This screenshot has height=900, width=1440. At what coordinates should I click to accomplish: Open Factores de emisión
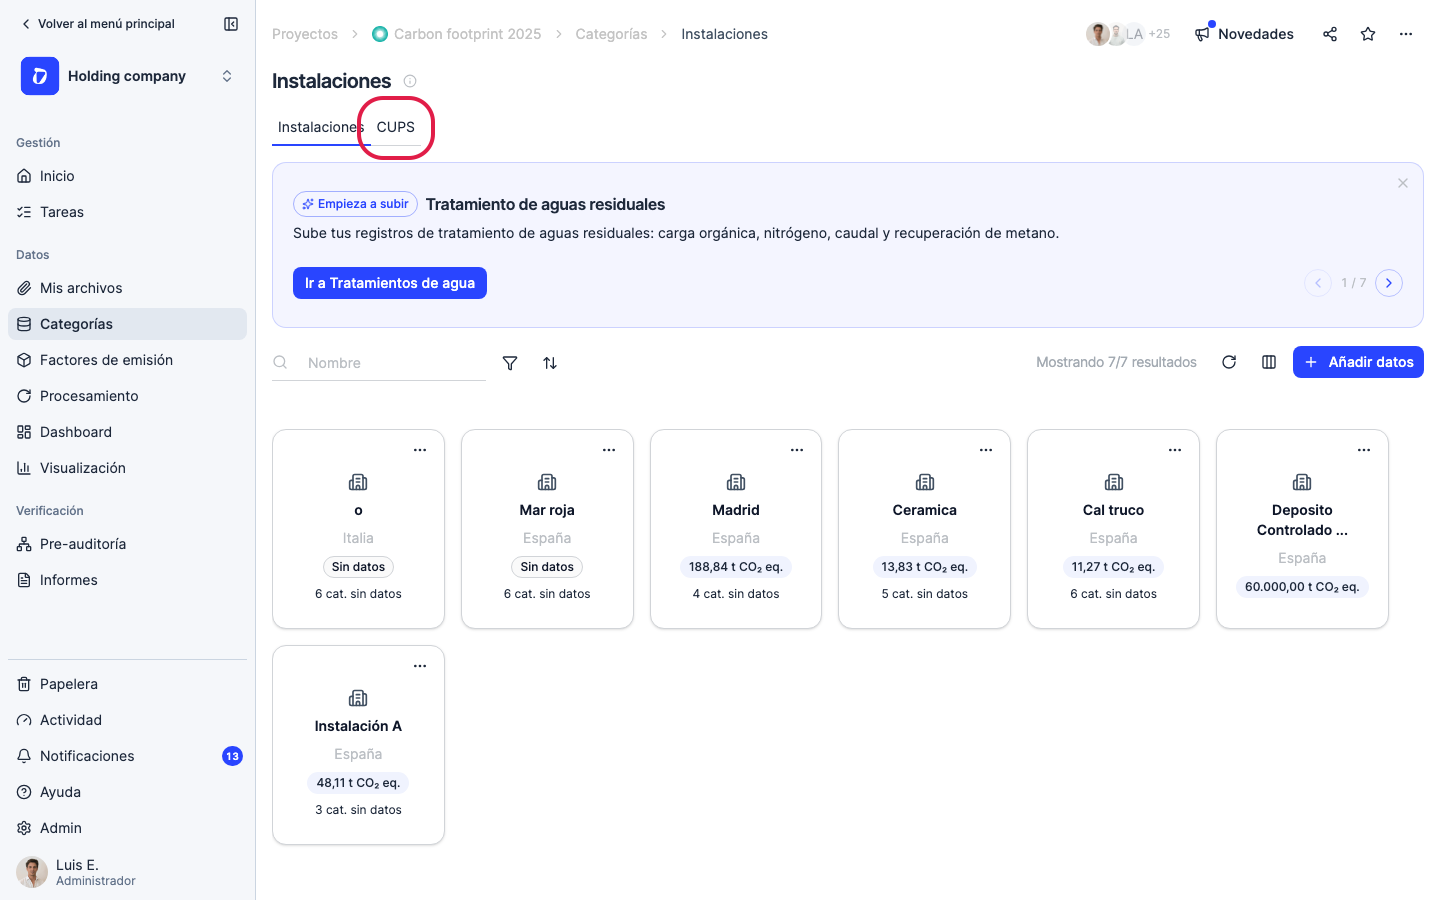[127, 360]
